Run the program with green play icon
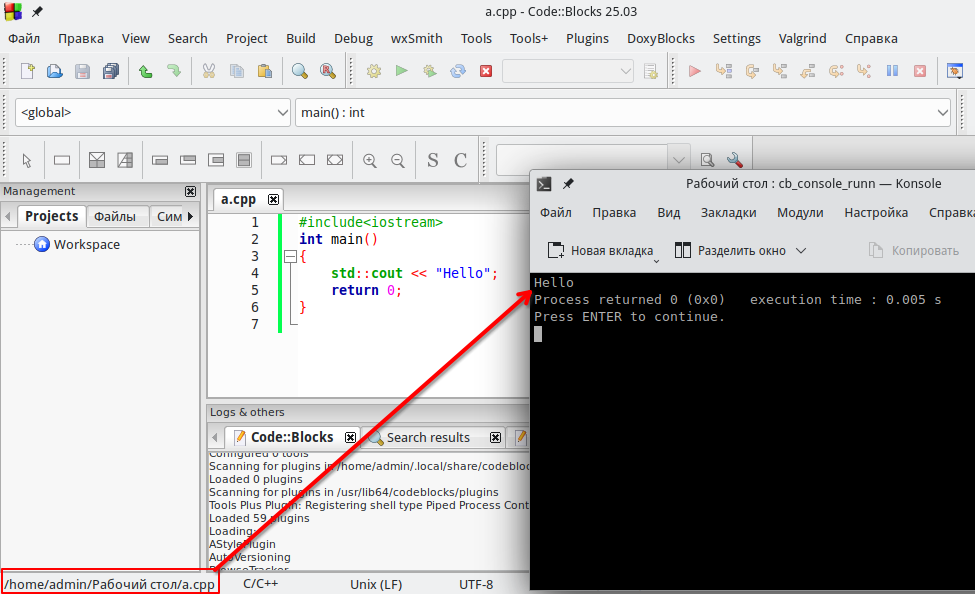This screenshot has width=975, height=594. [x=401, y=71]
